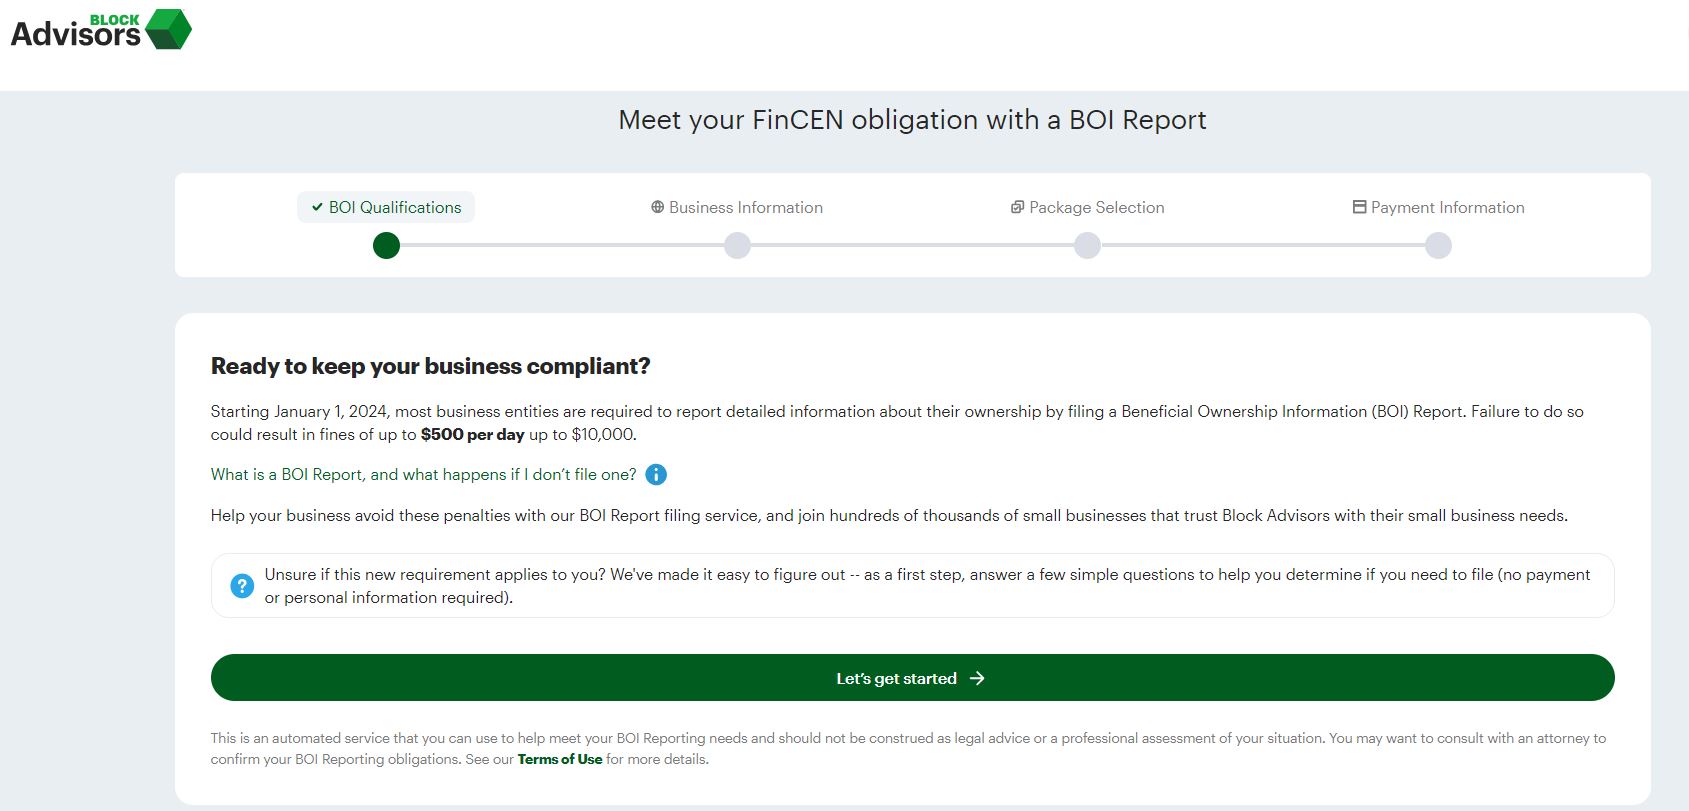1689x811 pixels.
Task: Click the third progress dot under Package Selection
Action: coord(1087,246)
